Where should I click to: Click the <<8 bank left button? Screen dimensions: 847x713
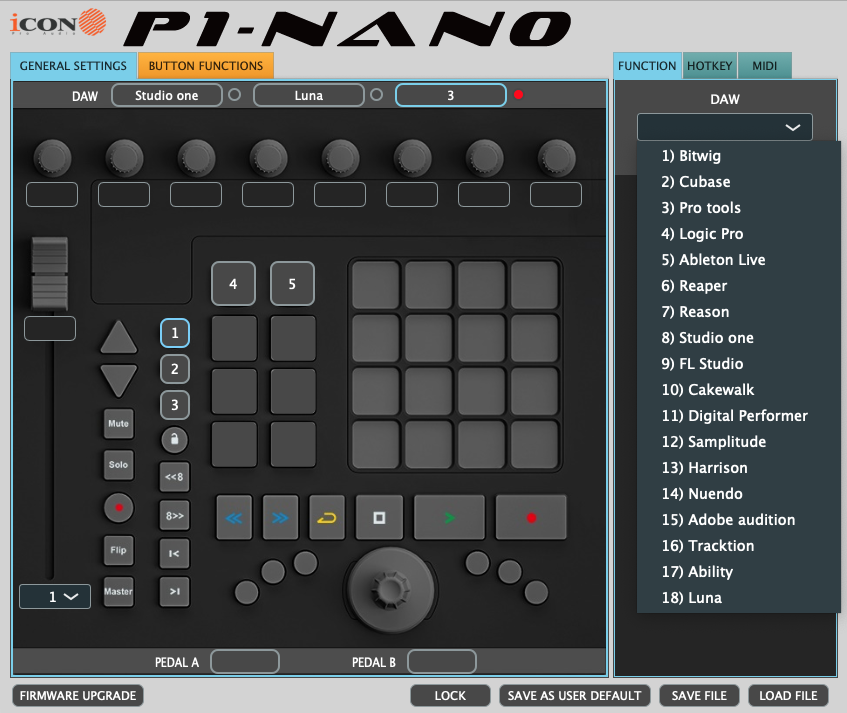tap(174, 477)
